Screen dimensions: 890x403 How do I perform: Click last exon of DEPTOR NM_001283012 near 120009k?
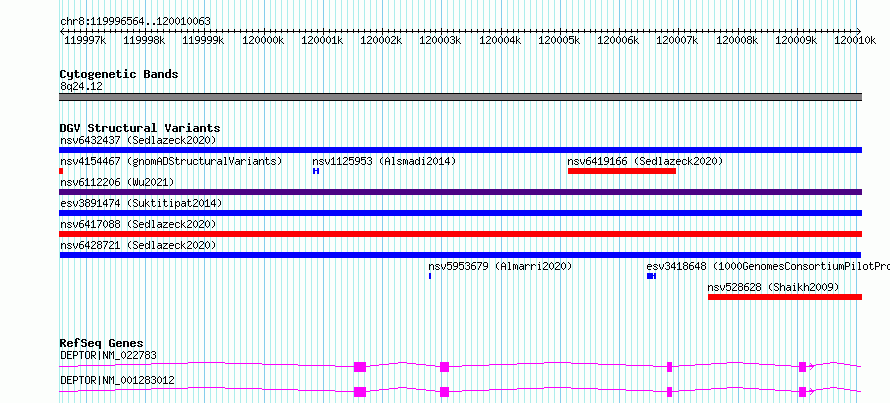point(803,392)
